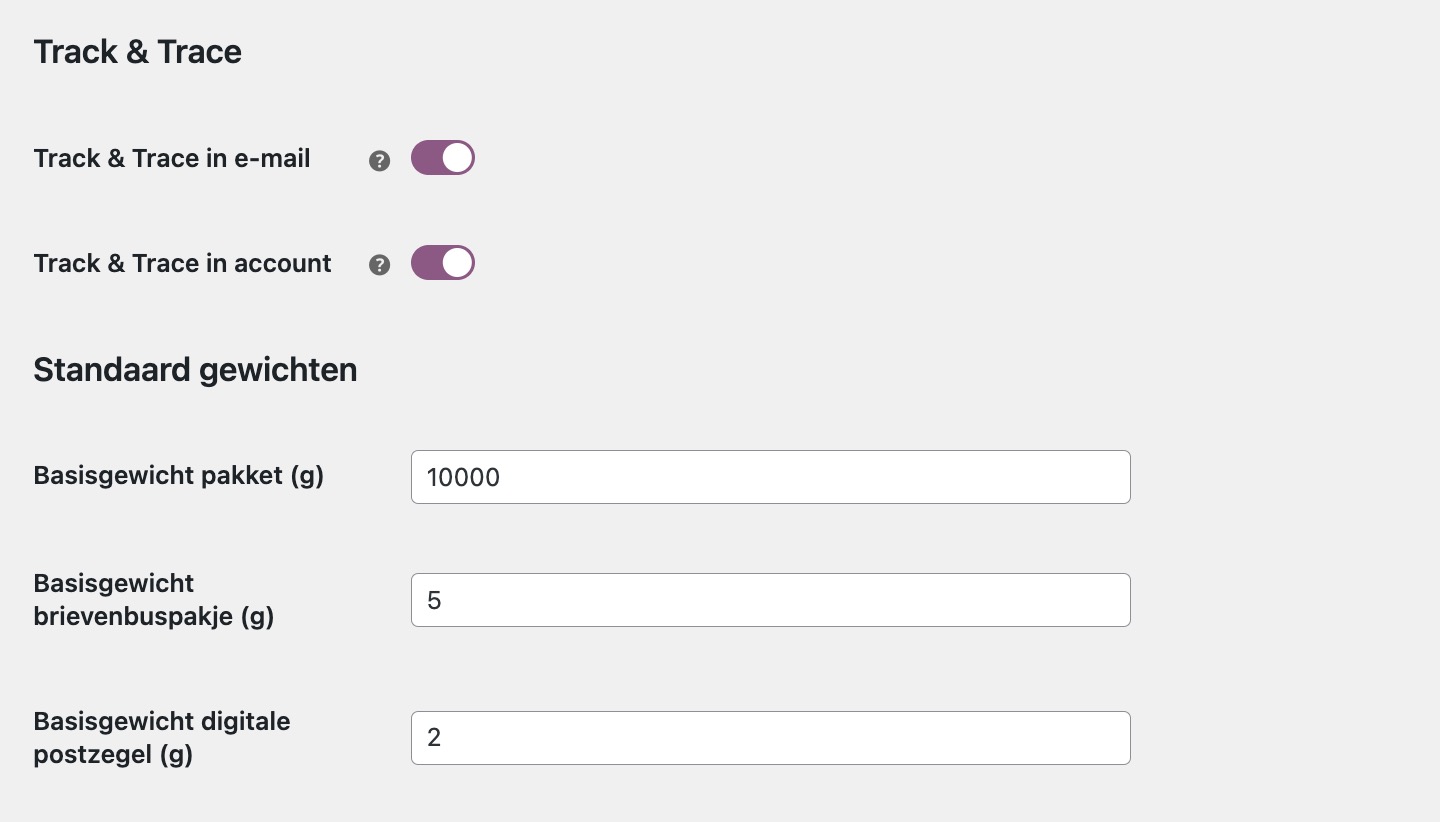Click the question mark next to the account toggle
1440x822 pixels.
pyautogui.click(x=379, y=265)
